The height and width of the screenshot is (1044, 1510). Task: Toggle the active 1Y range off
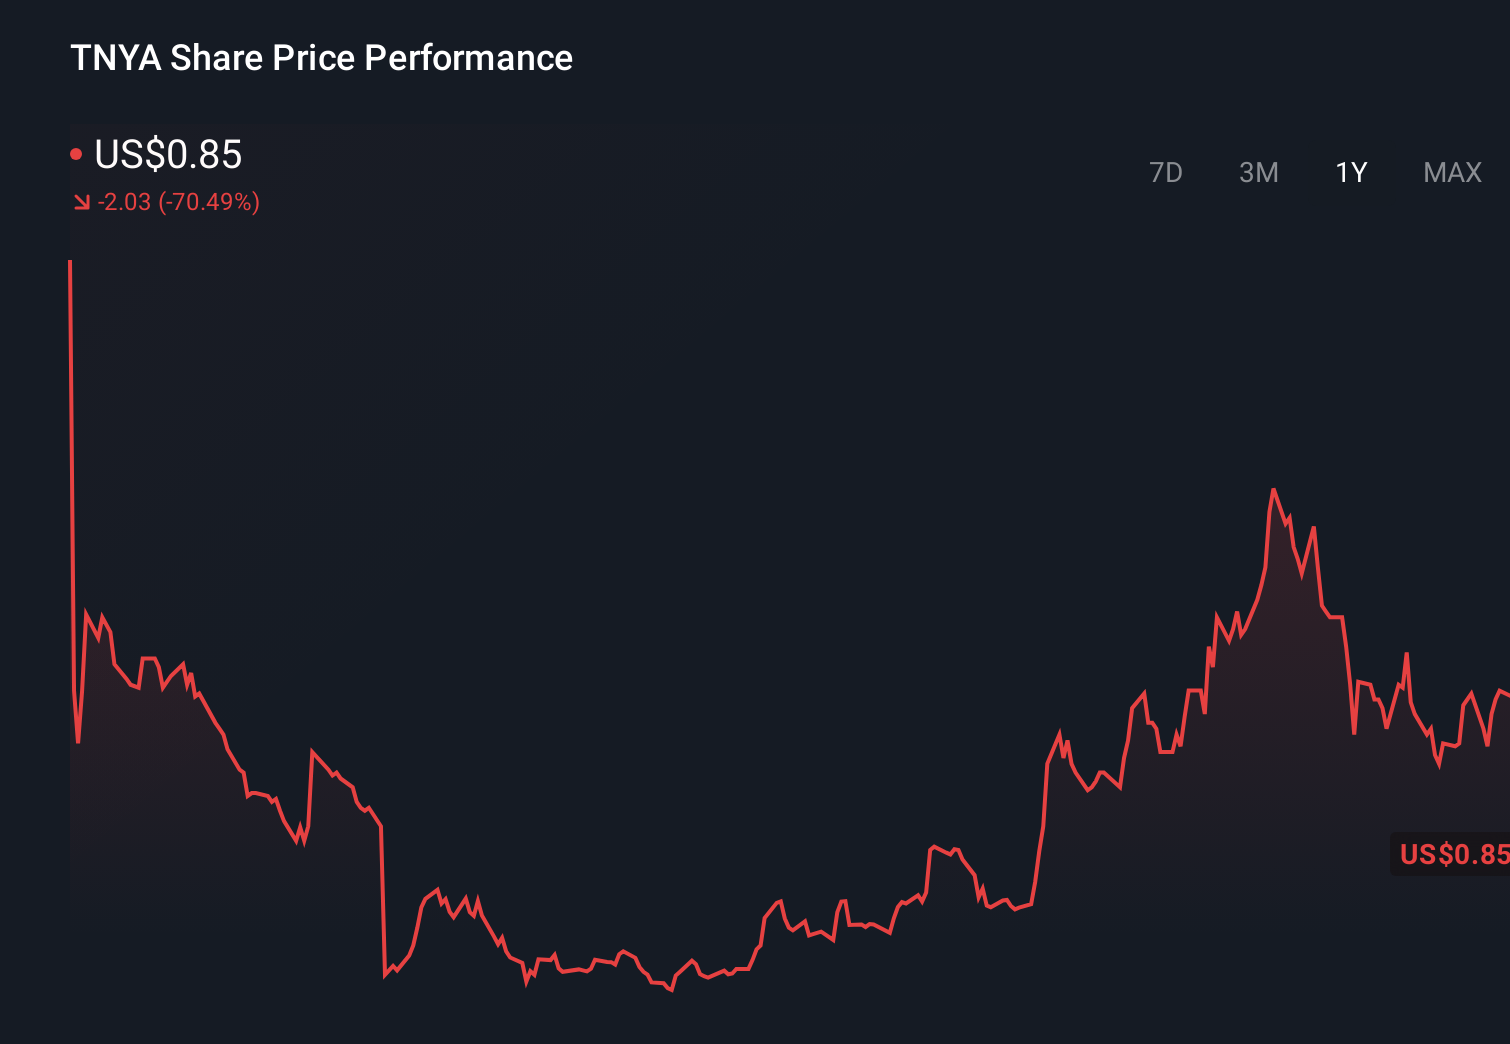point(1350,172)
